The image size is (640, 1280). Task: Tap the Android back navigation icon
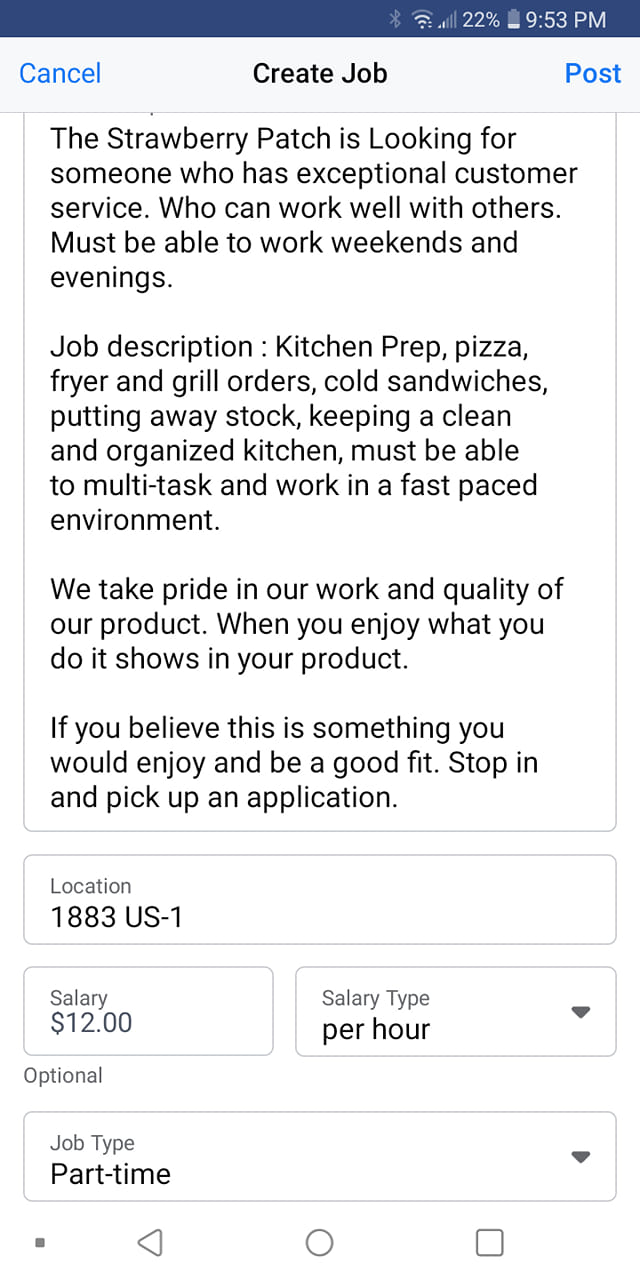(149, 1242)
